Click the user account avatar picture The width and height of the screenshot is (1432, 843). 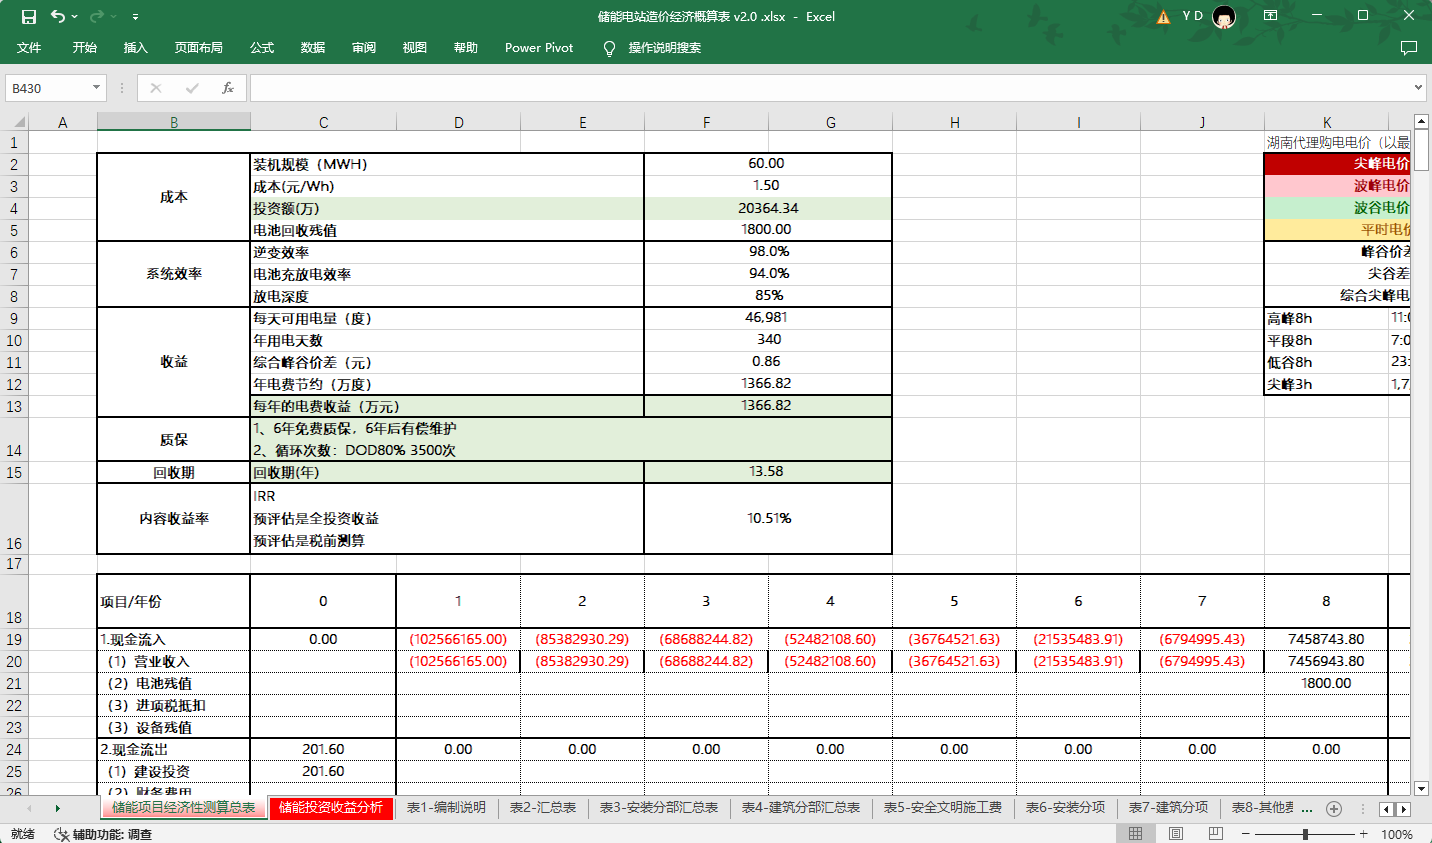pyautogui.click(x=1224, y=16)
